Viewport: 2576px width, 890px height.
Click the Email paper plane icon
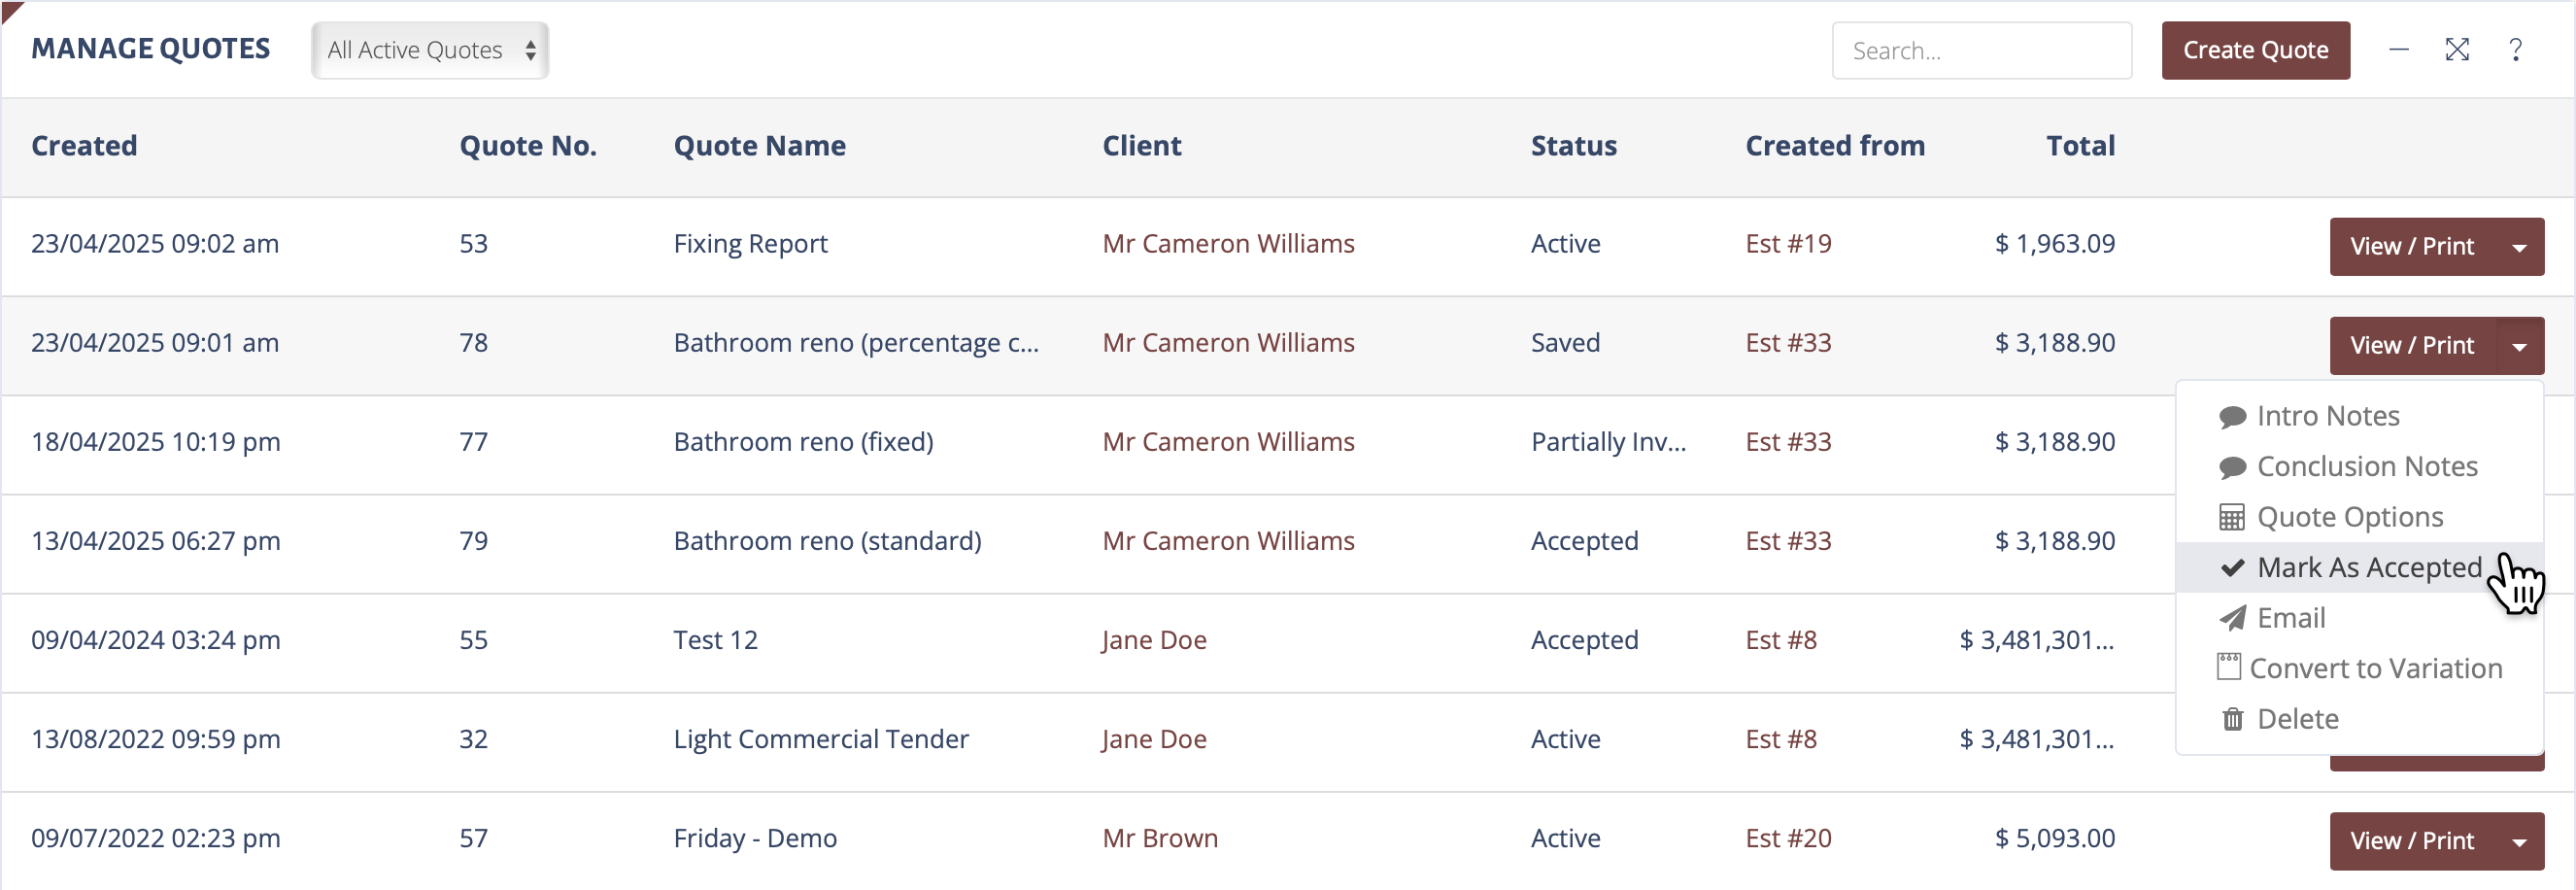click(2232, 619)
